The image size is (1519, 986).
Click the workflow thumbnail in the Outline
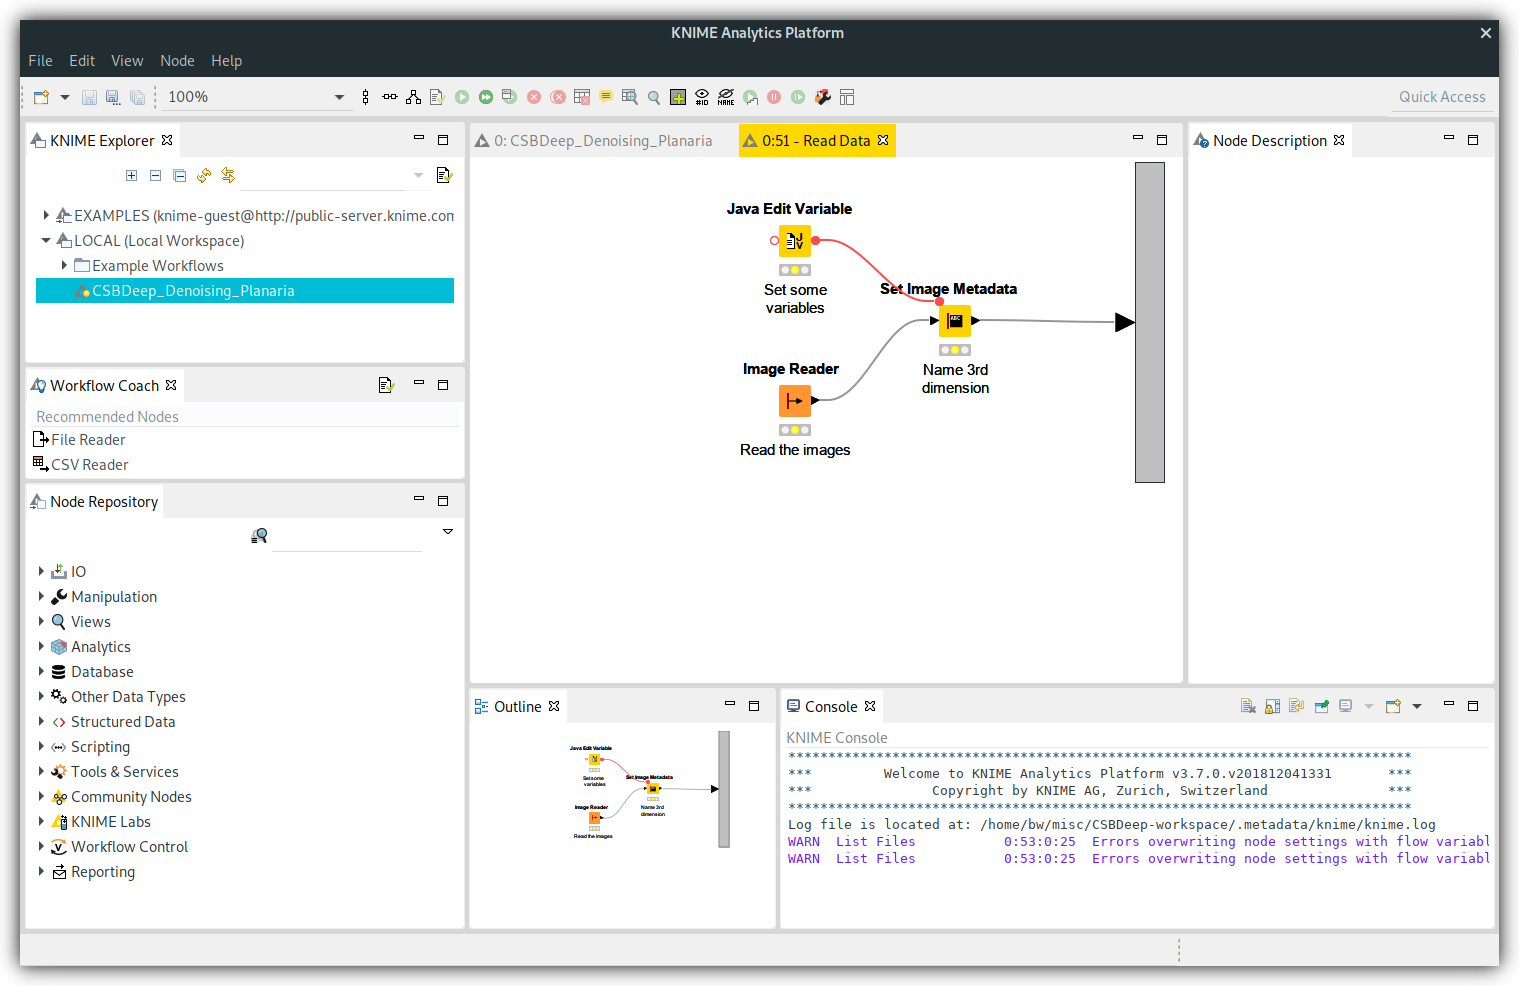coord(650,790)
